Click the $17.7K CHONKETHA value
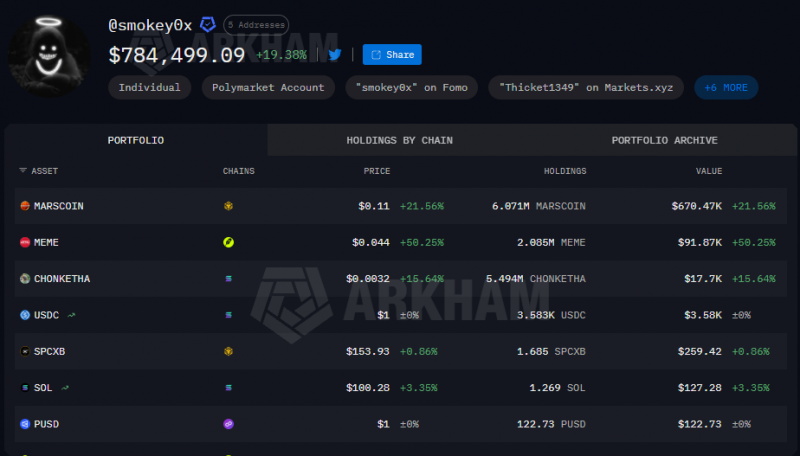Image resolution: width=800 pixels, height=456 pixels. click(703, 278)
